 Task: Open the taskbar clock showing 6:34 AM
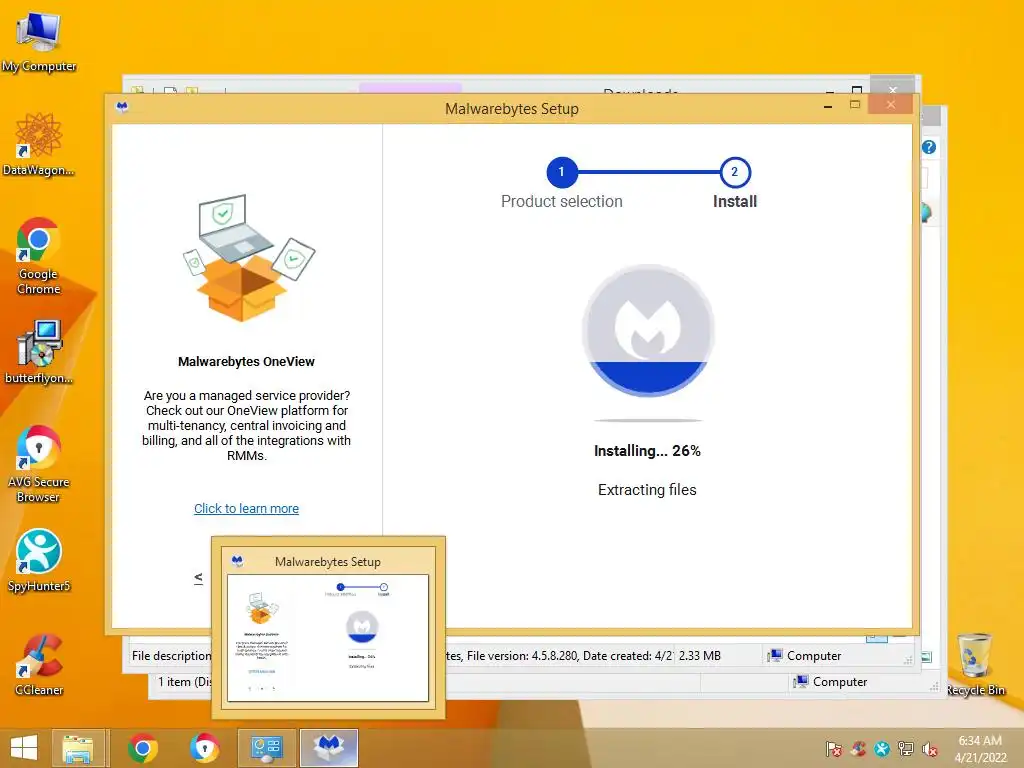click(x=980, y=748)
